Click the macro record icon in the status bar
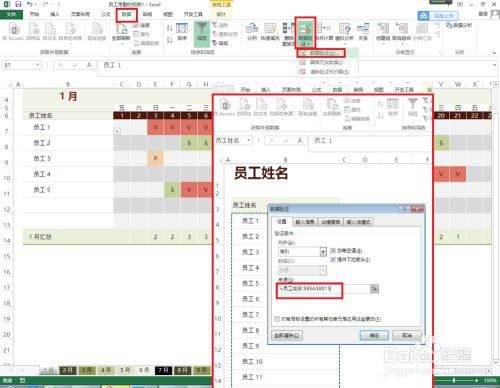 (x=22, y=380)
